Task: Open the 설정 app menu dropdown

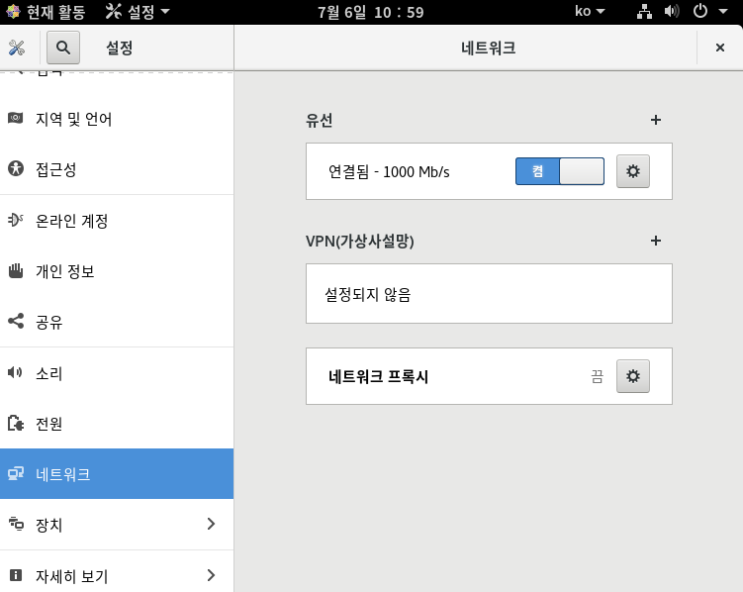Action: pos(138,11)
